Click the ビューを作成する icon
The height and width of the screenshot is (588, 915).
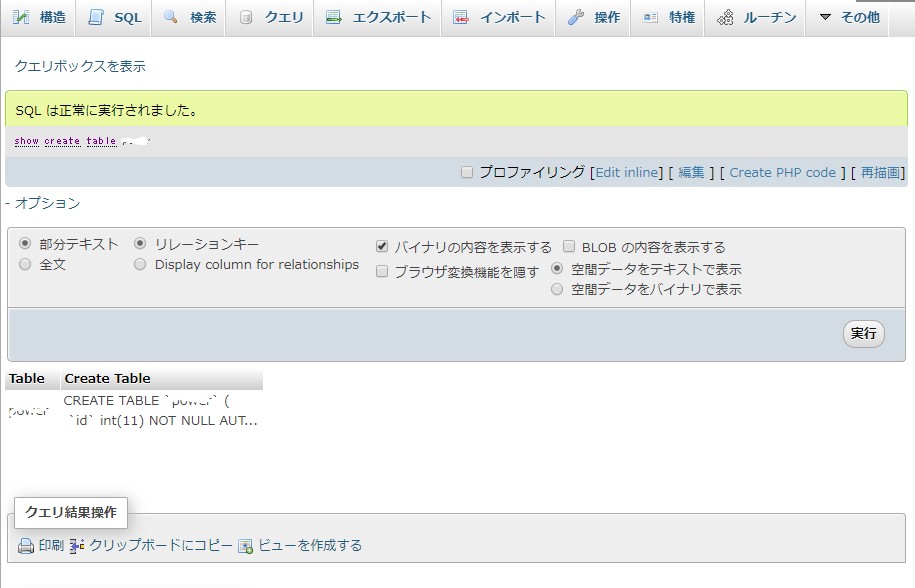click(246, 546)
